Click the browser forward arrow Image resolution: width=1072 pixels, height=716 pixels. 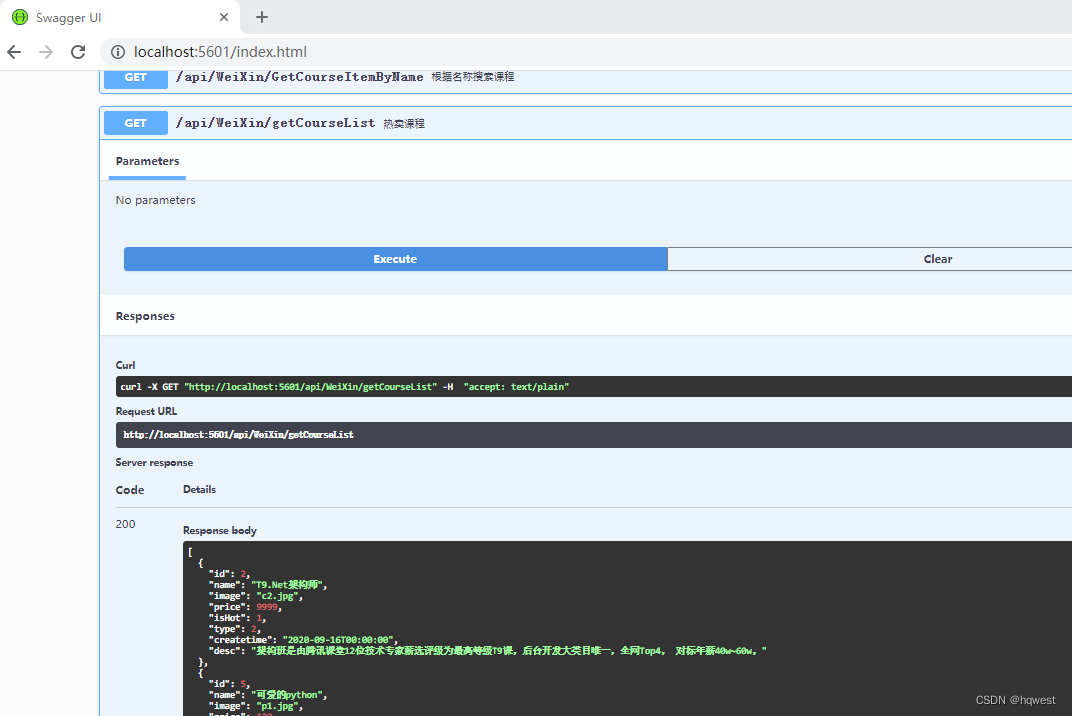46,52
